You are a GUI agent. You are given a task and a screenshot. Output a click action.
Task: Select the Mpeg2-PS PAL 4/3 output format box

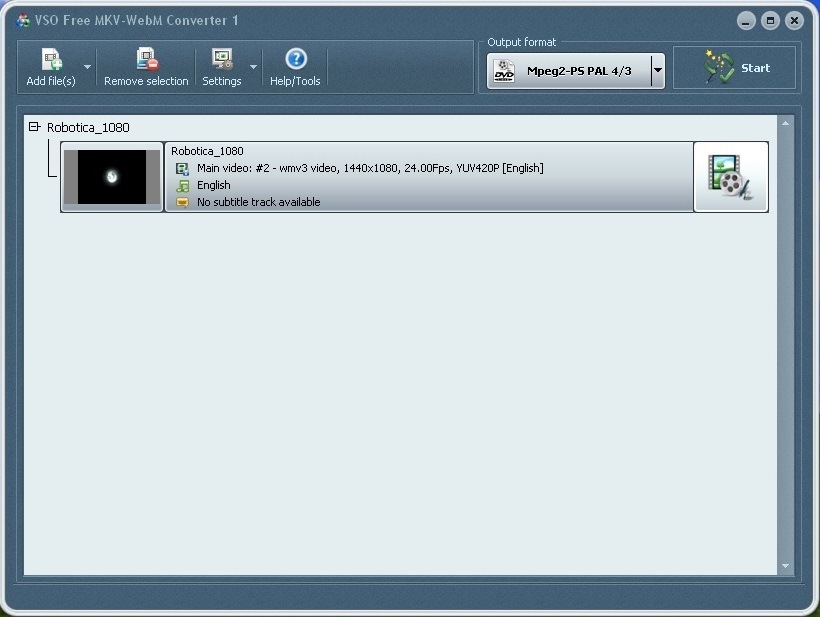[x=575, y=71]
